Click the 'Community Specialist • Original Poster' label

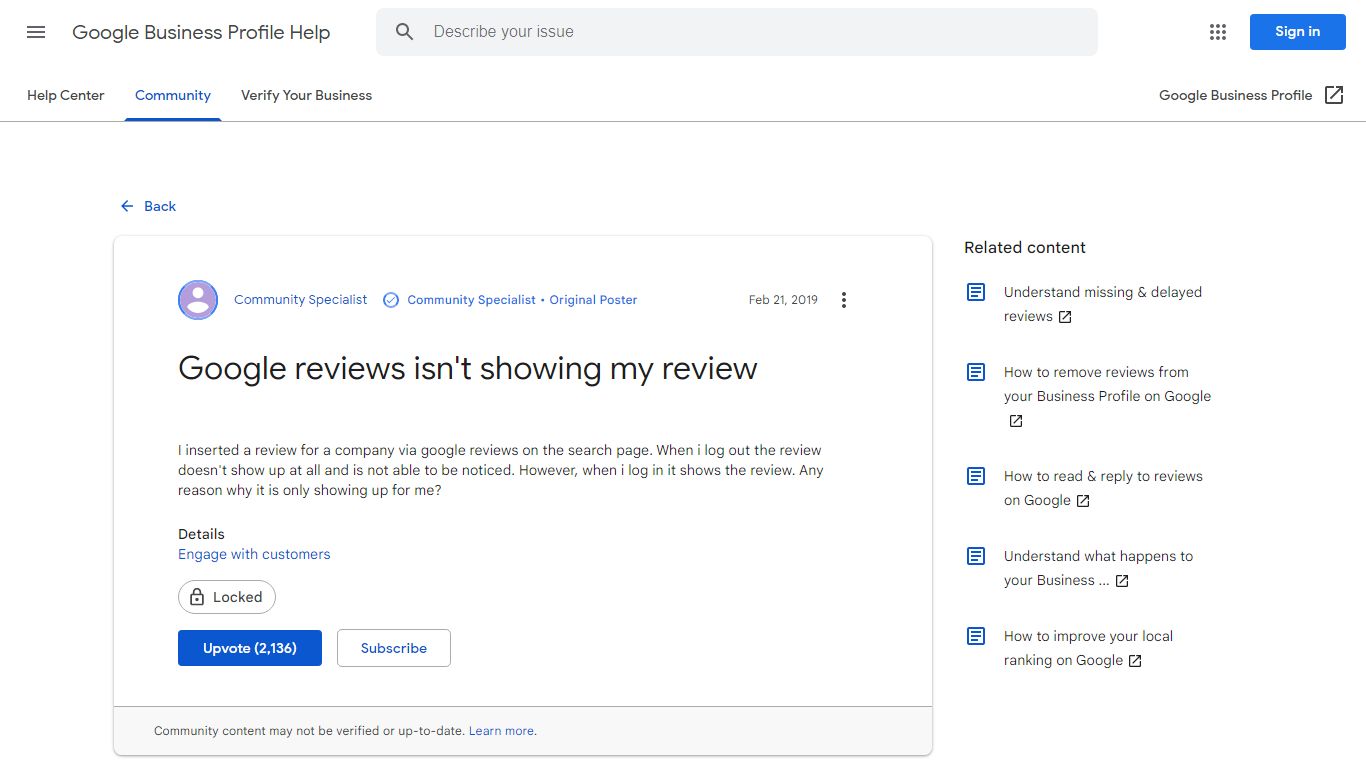tap(522, 300)
